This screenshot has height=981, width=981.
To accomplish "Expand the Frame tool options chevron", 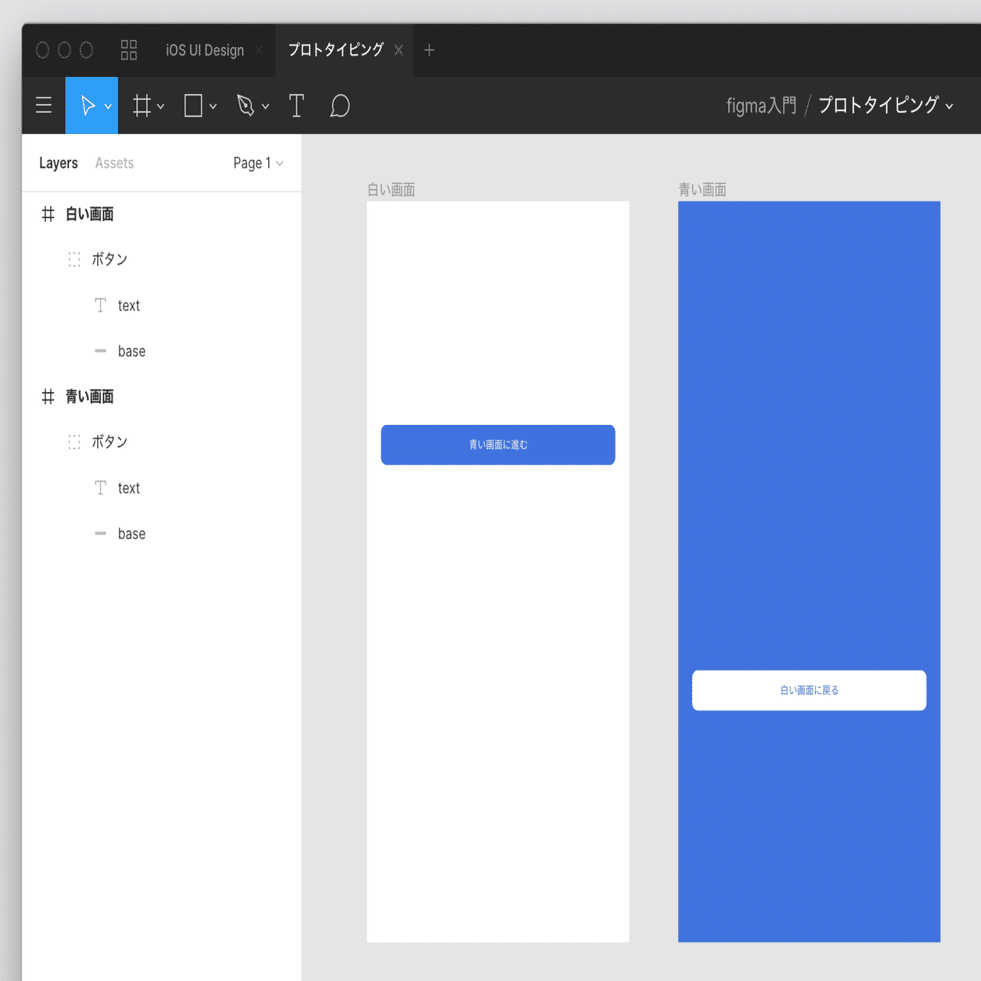I will click(x=161, y=106).
